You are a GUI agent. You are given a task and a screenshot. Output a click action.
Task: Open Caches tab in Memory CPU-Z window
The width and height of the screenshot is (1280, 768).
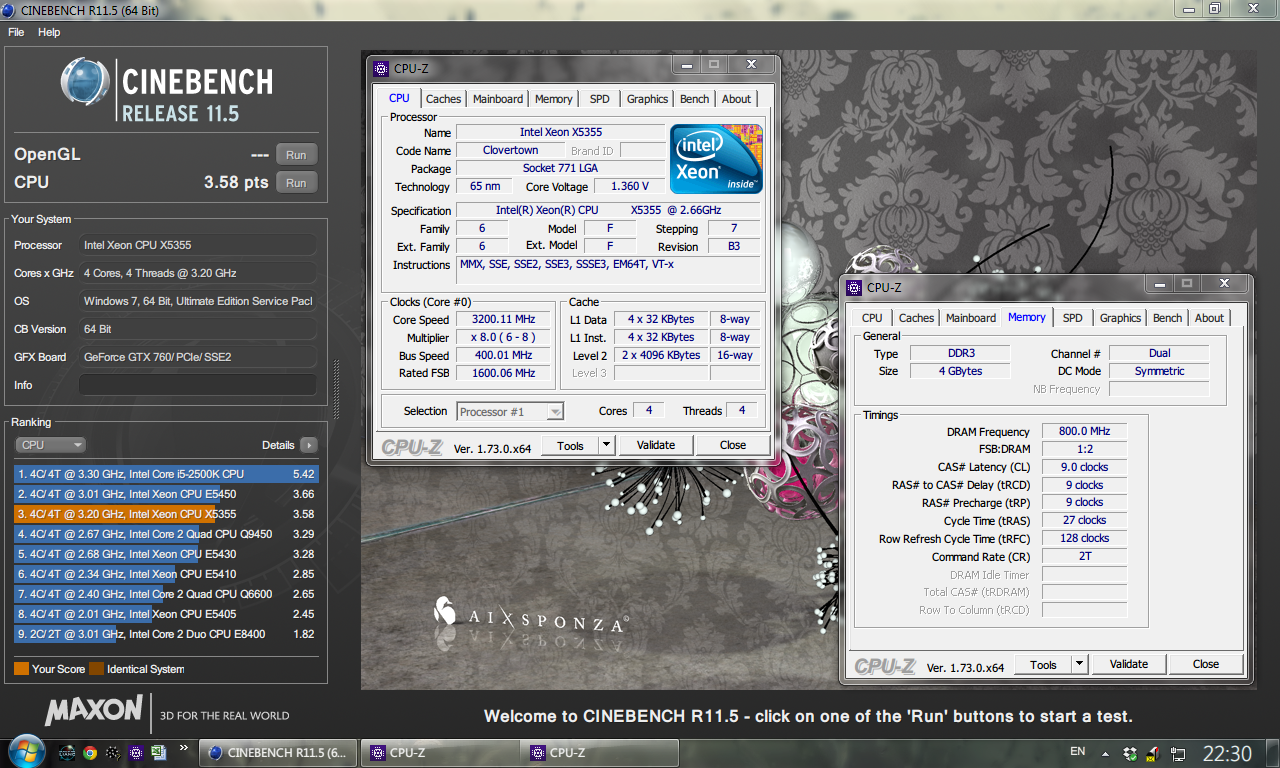click(x=916, y=318)
